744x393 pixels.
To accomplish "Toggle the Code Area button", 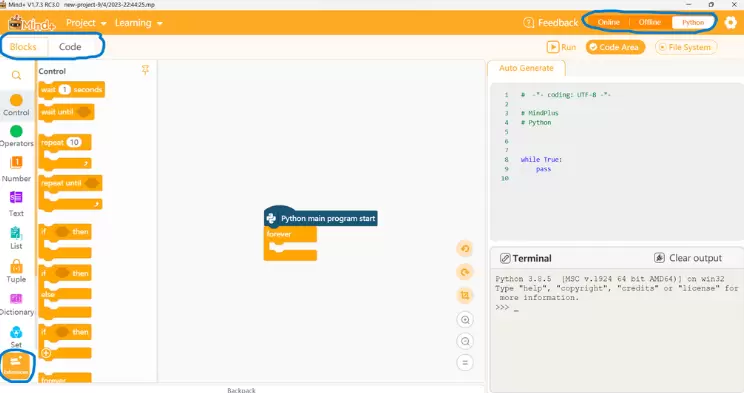I will point(615,47).
